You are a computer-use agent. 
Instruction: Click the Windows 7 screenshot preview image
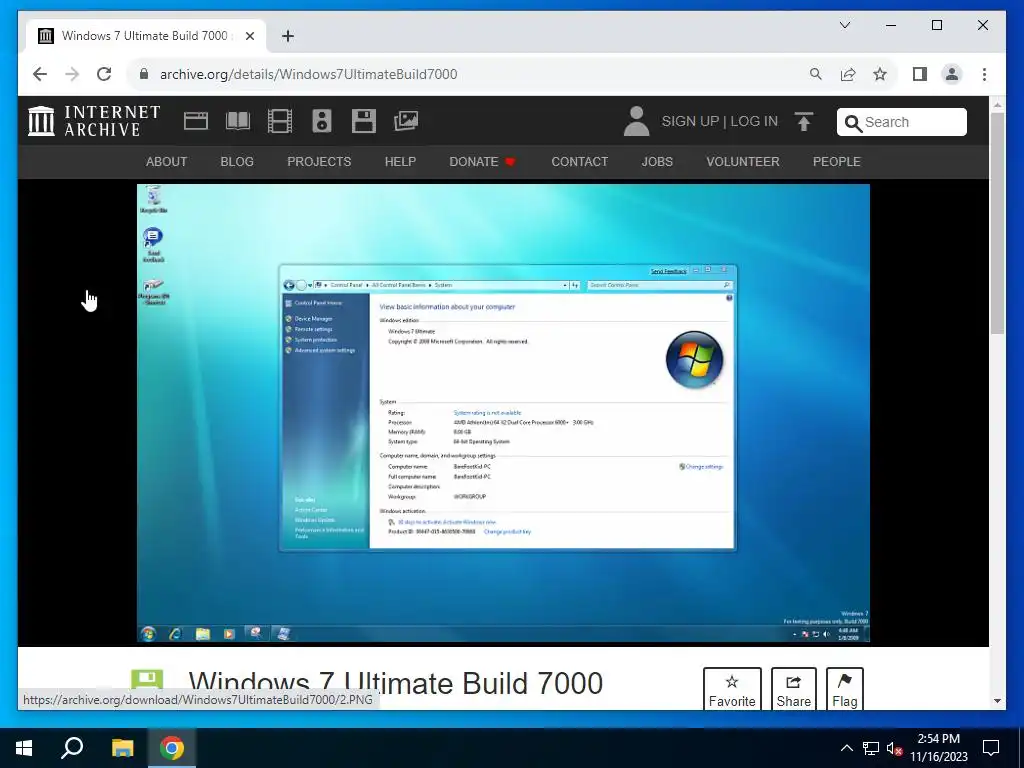[x=503, y=413]
